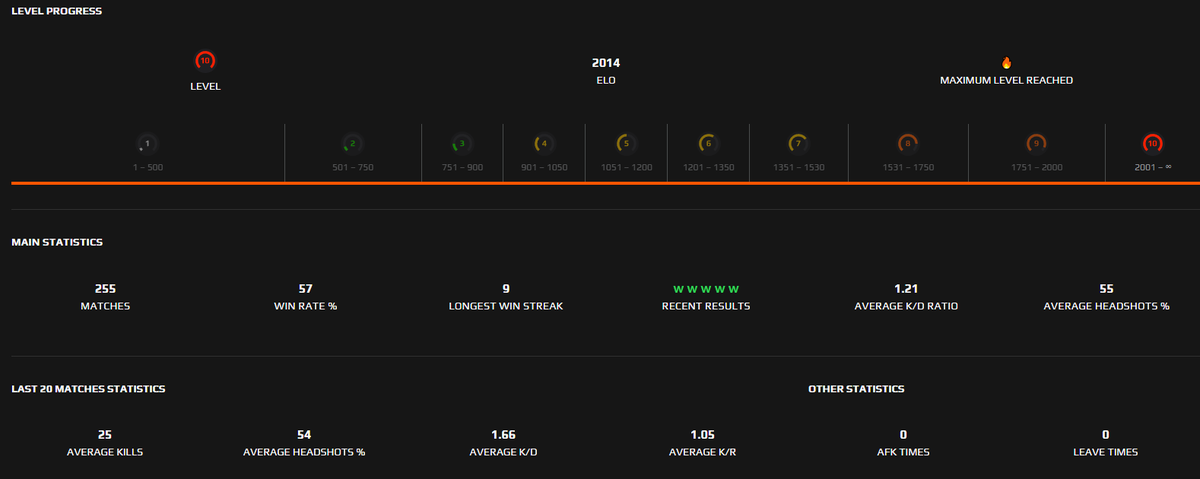Select the level 10 badge on the progress scale
1200x479 pixels.
1152,144
